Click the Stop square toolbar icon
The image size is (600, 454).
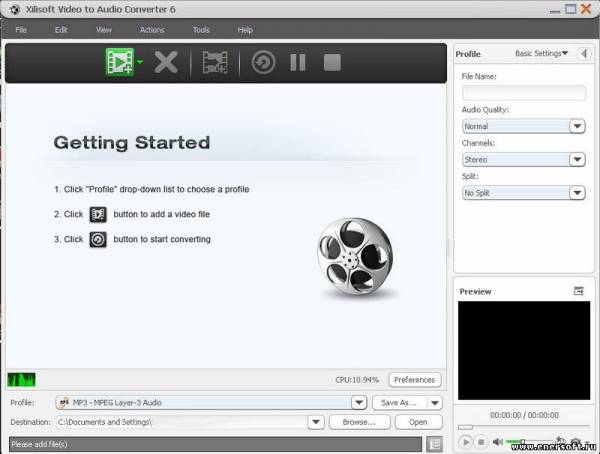[x=332, y=62]
